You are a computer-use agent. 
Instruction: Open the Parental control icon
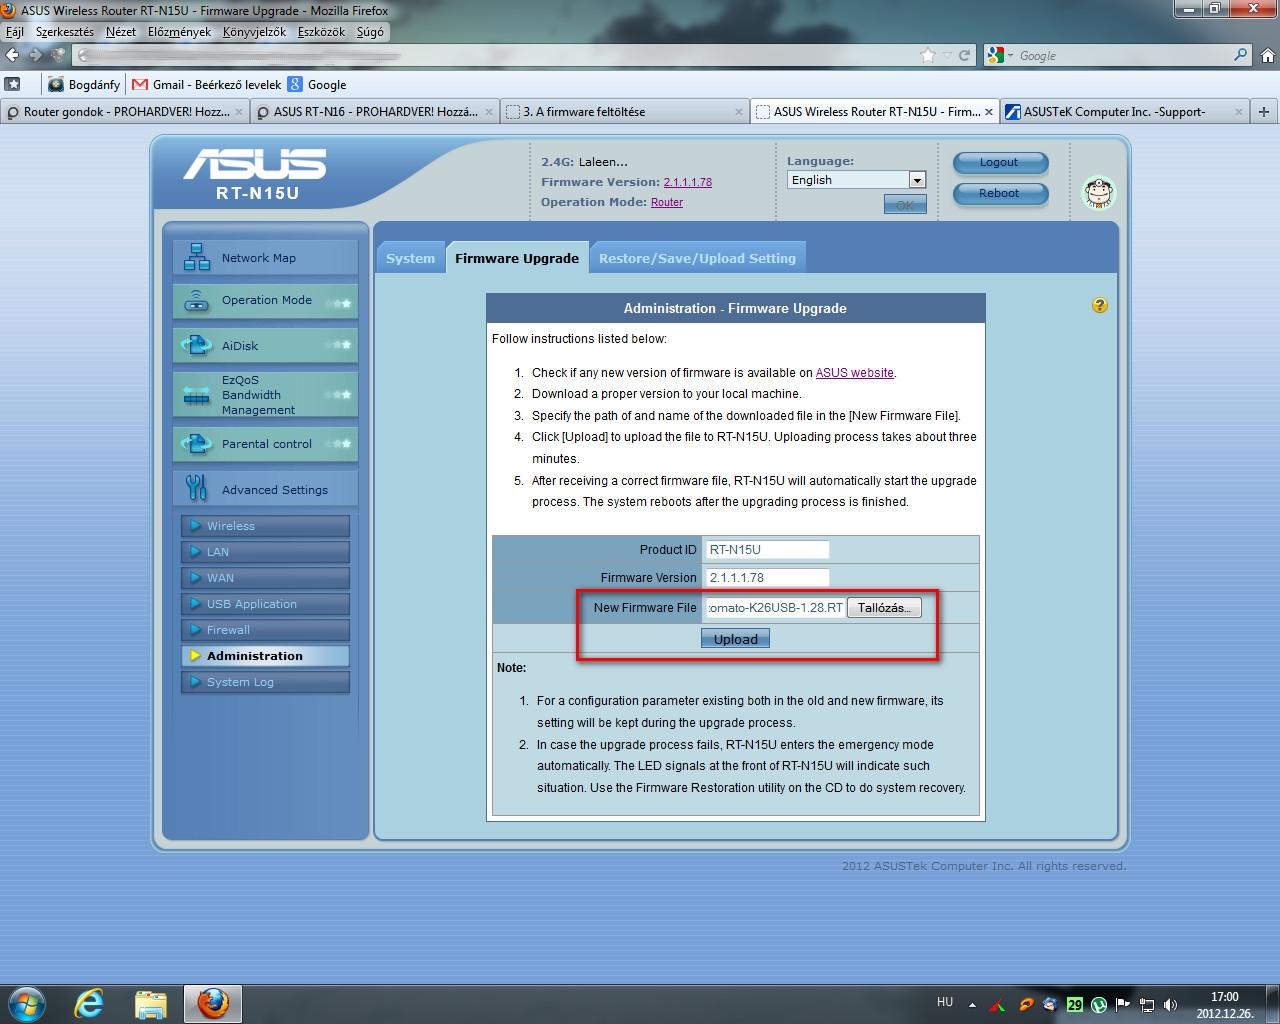pos(196,444)
